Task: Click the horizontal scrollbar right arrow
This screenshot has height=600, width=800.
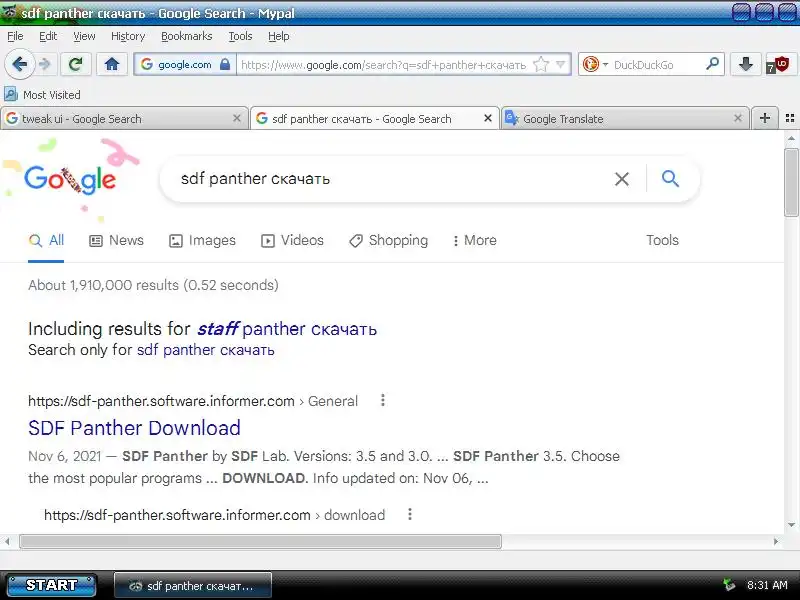Action: click(x=776, y=541)
